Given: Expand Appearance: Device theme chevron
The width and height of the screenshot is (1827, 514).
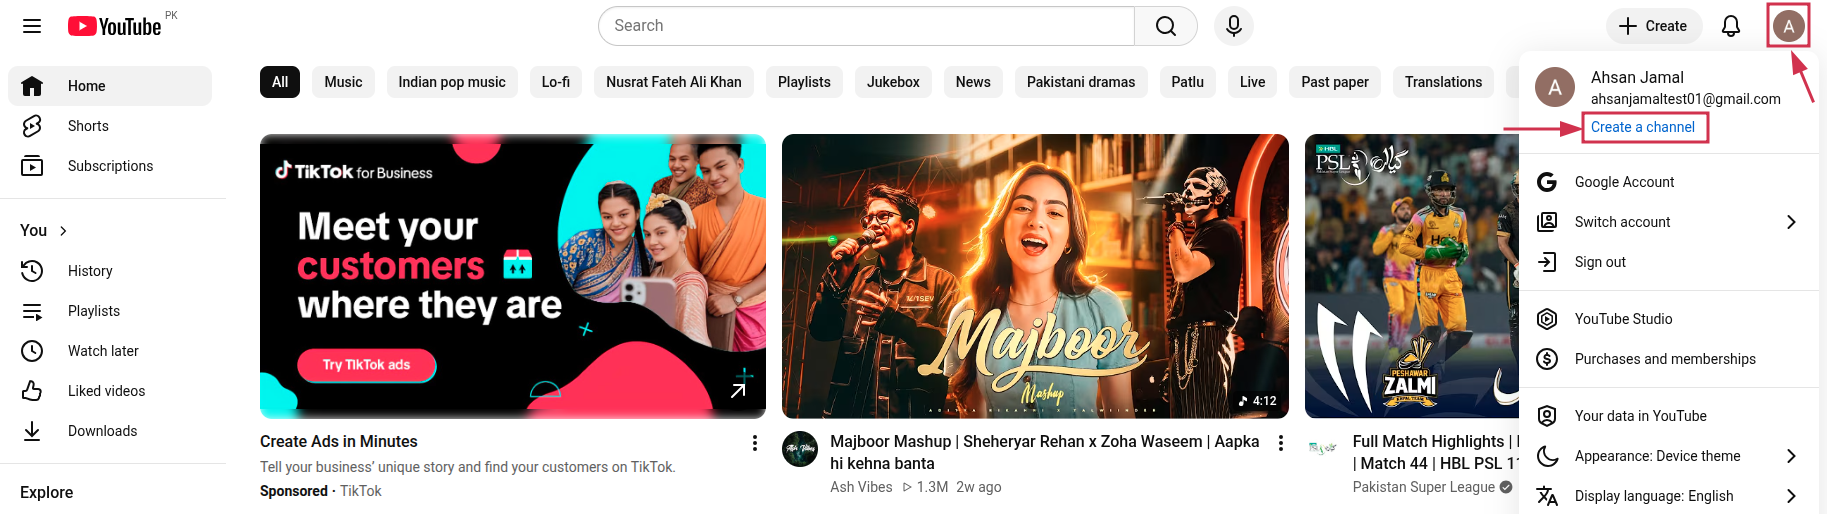Looking at the screenshot, I should click(x=1791, y=456).
